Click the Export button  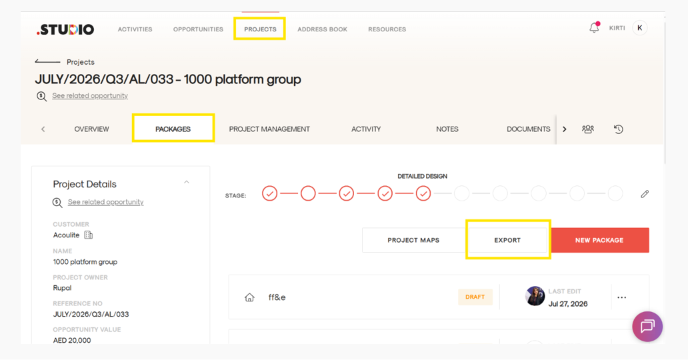[x=508, y=240]
